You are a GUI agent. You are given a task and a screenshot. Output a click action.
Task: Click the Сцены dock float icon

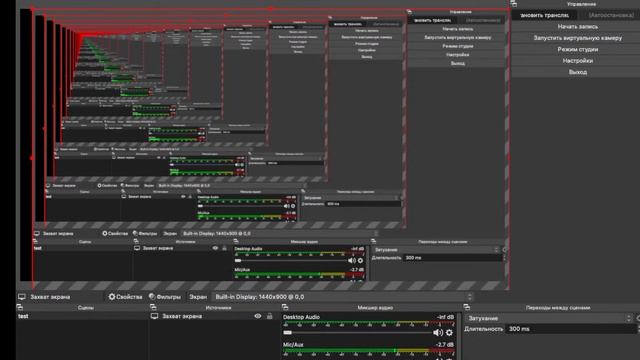click(20, 307)
